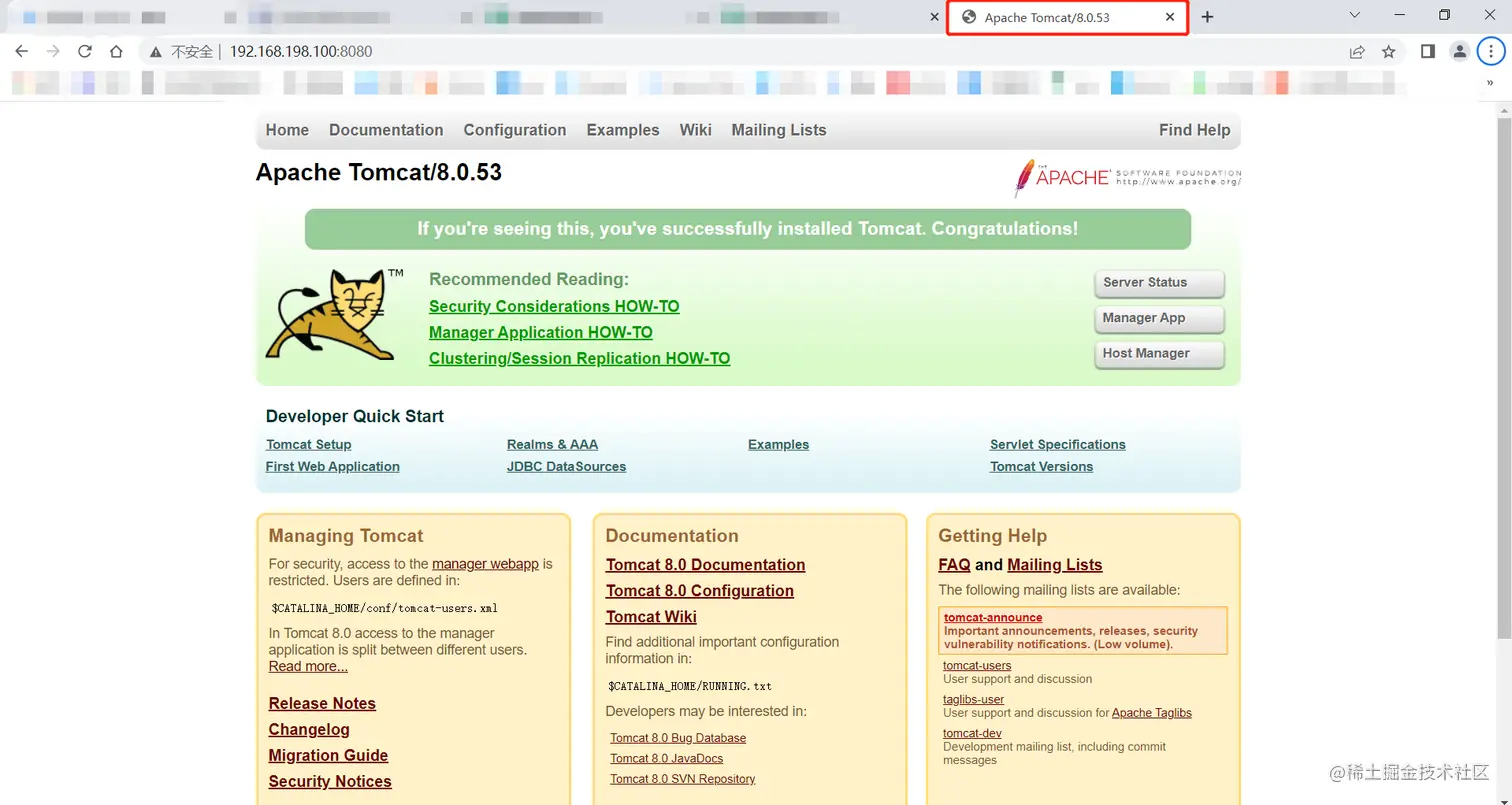Open Chrome three-dot menu

(1491, 51)
